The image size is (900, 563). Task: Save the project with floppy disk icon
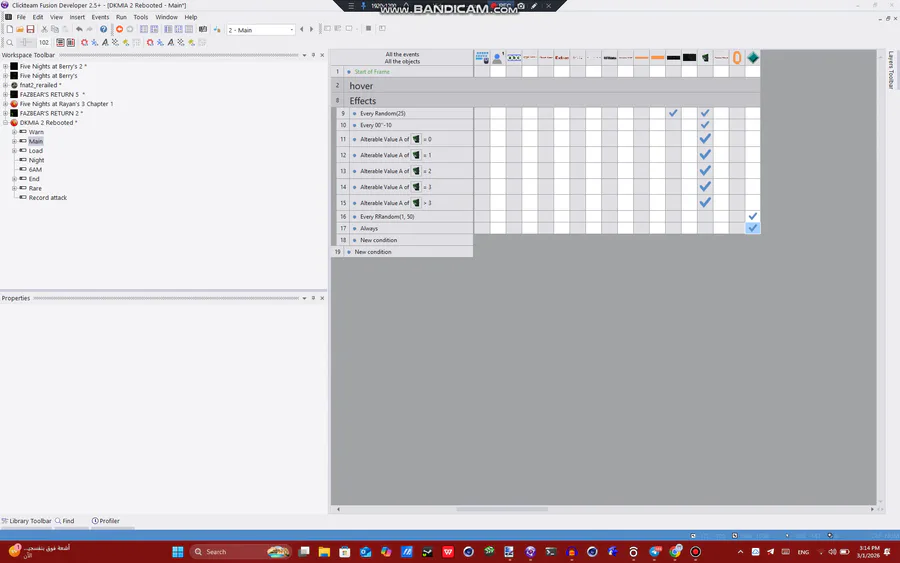tap(30, 29)
